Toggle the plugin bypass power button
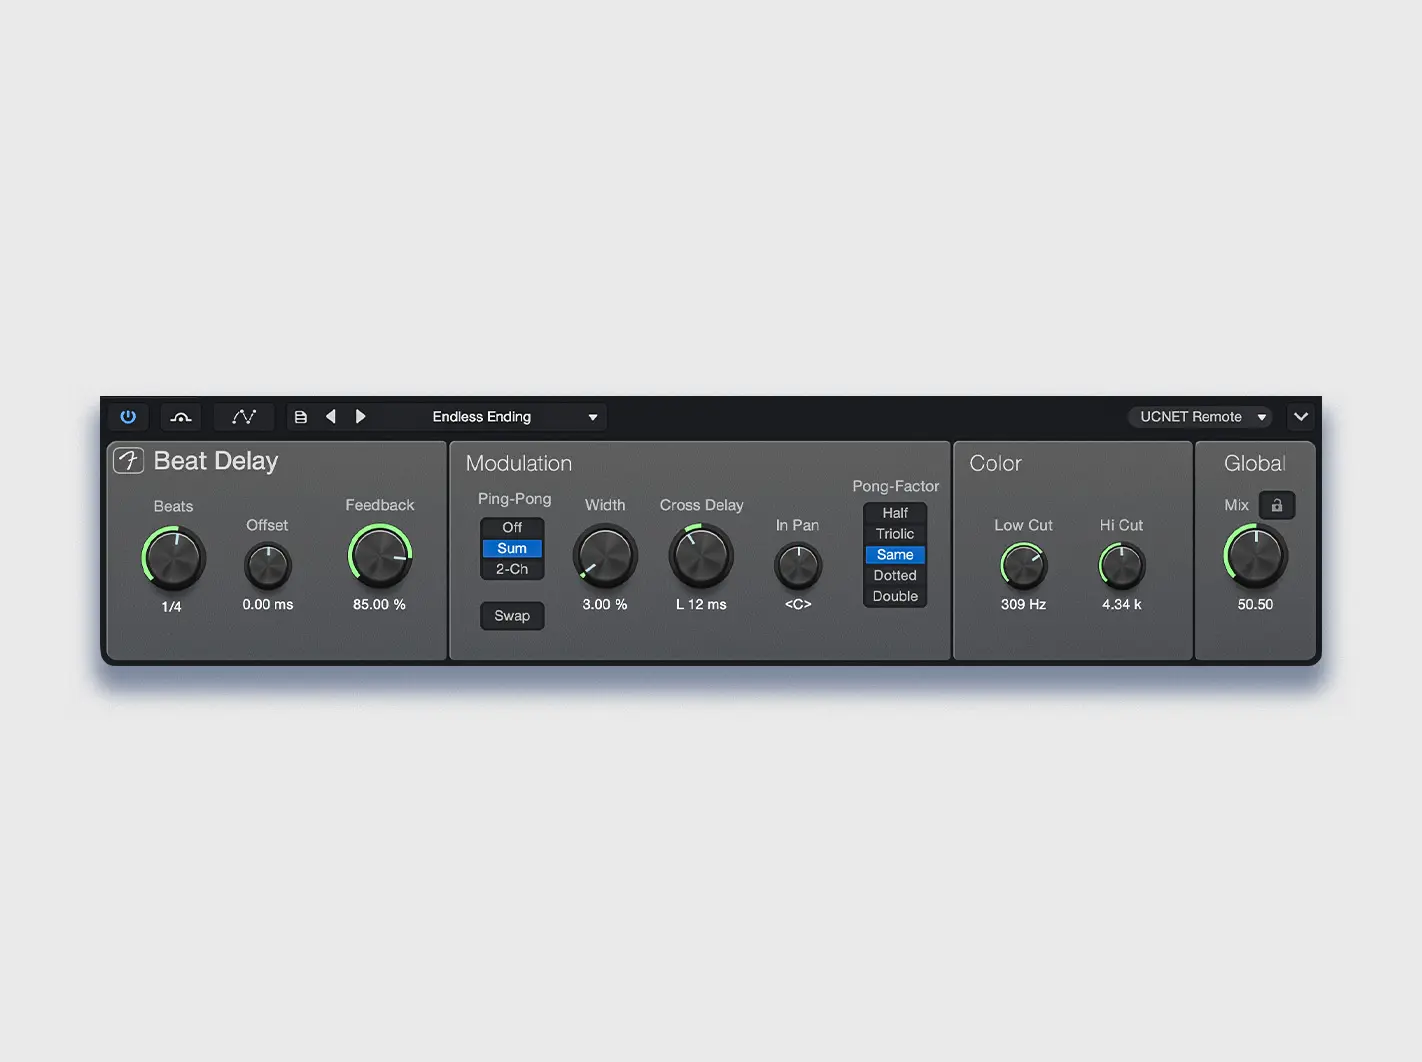 coord(127,416)
